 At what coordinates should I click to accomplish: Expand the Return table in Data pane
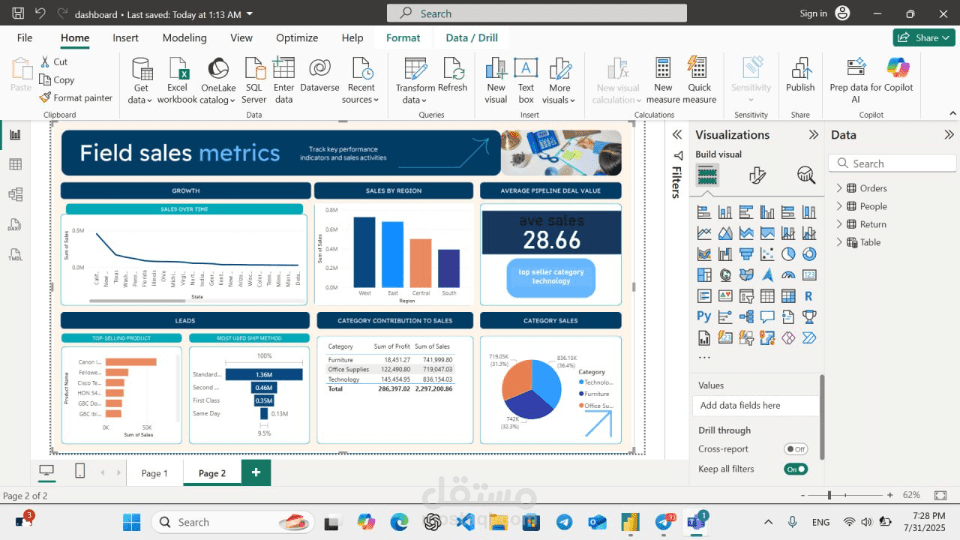tap(839, 224)
